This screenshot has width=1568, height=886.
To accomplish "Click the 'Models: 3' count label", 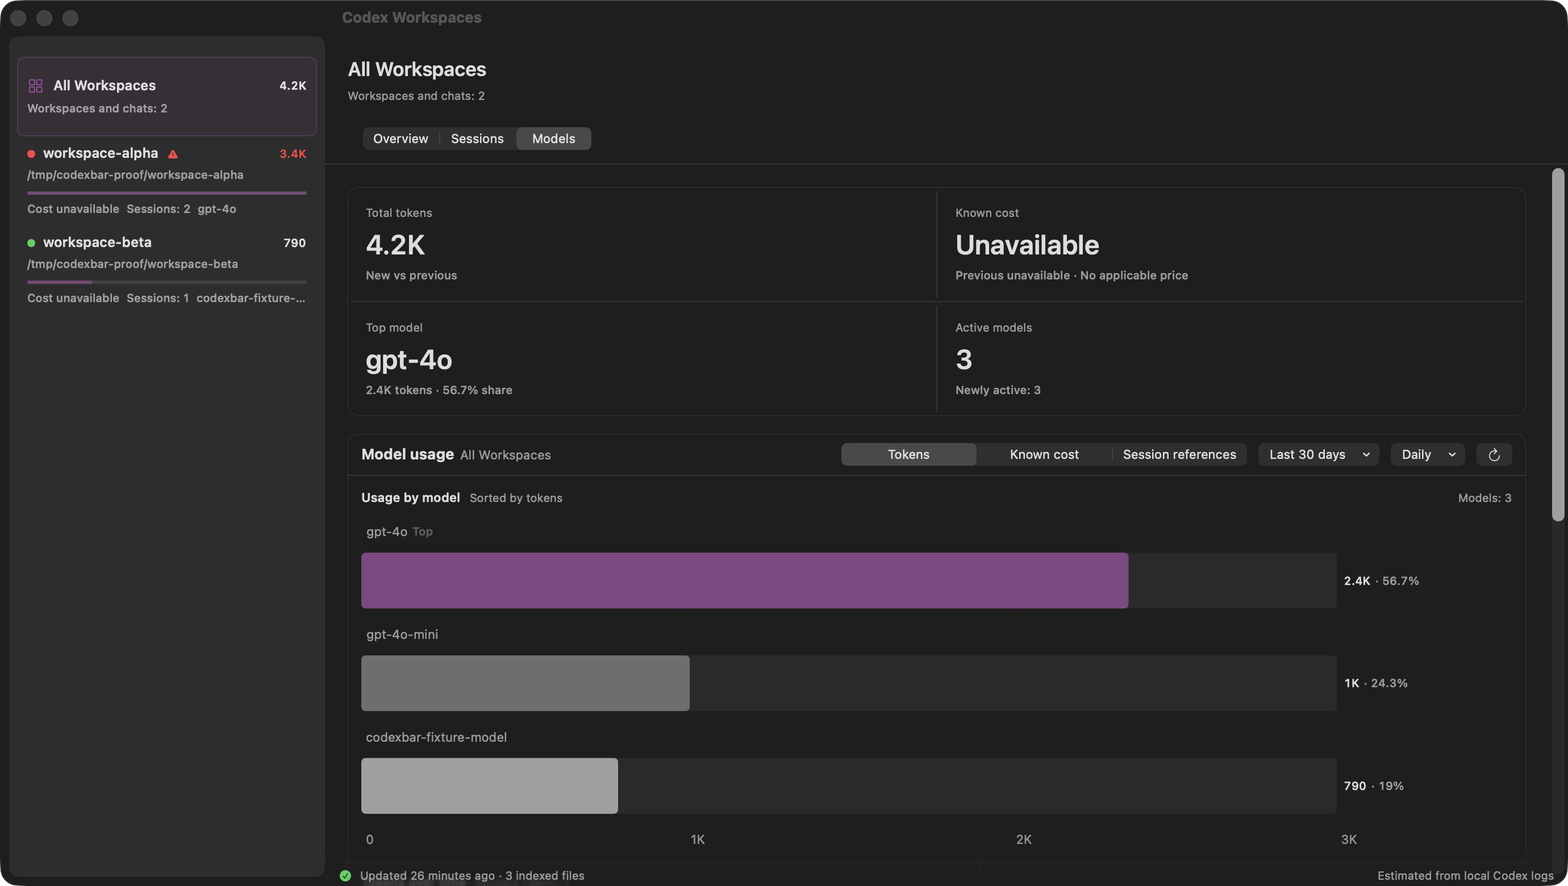I will tap(1485, 498).
